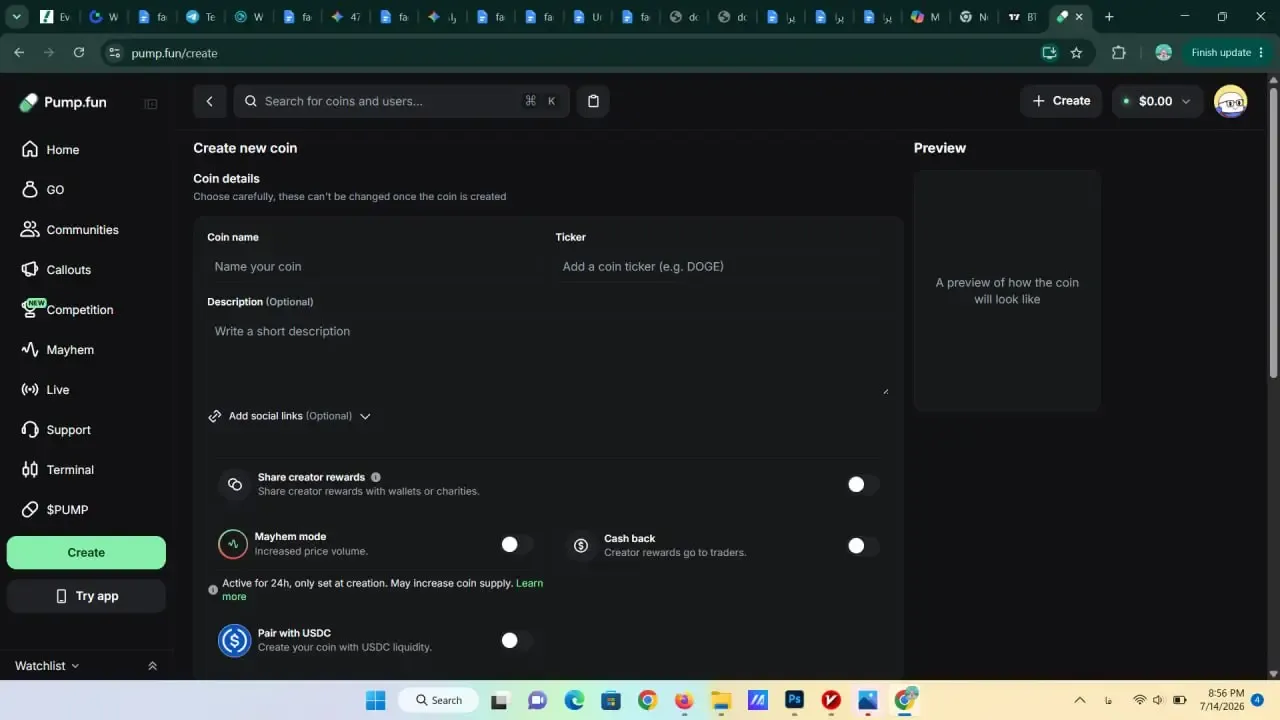Go to Live section
The height and width of the screenshot is (720, 1280).
coord(57,390)
